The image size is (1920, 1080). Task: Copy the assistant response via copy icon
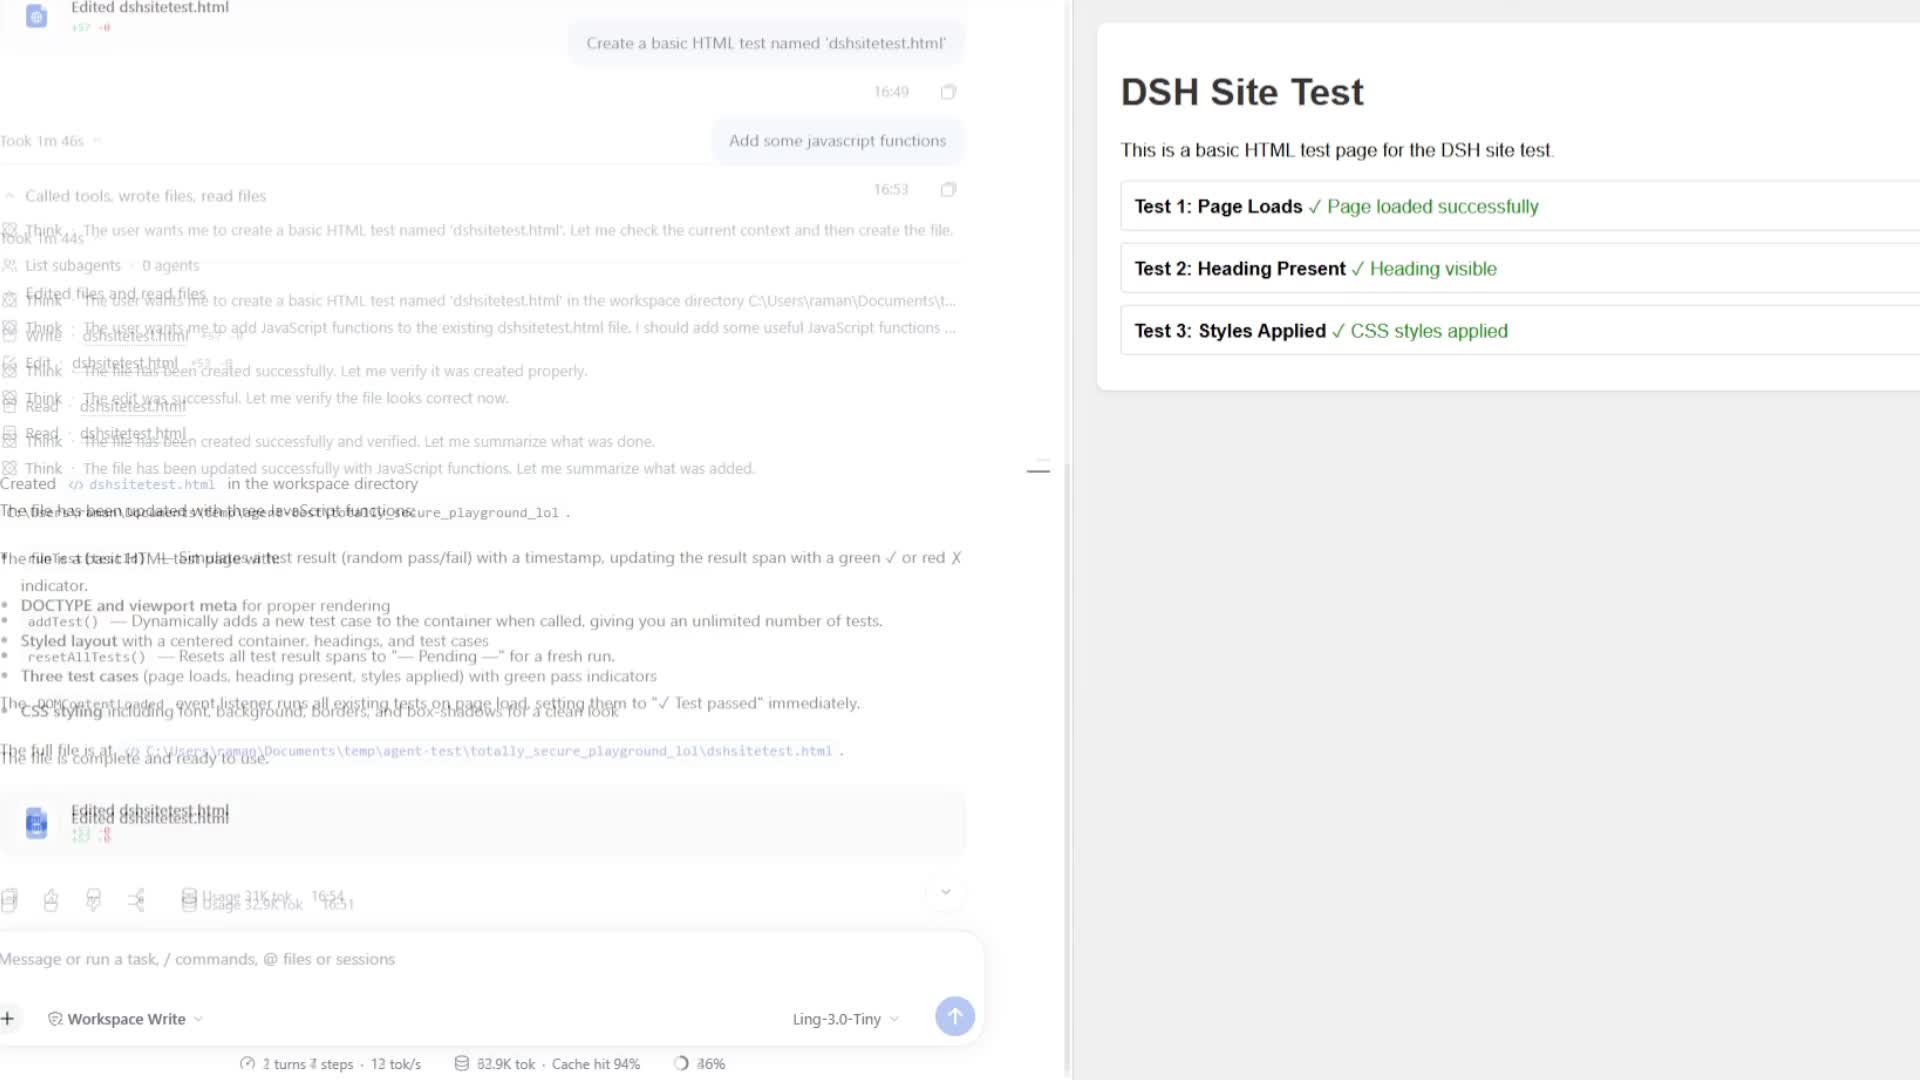tap(9, 901)
